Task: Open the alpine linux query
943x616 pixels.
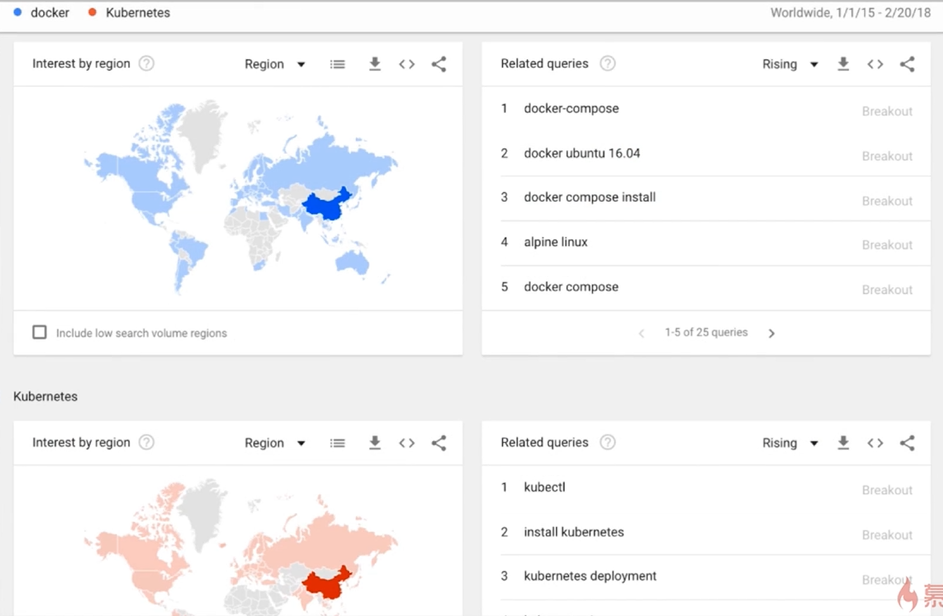Action: coord(556,242)
